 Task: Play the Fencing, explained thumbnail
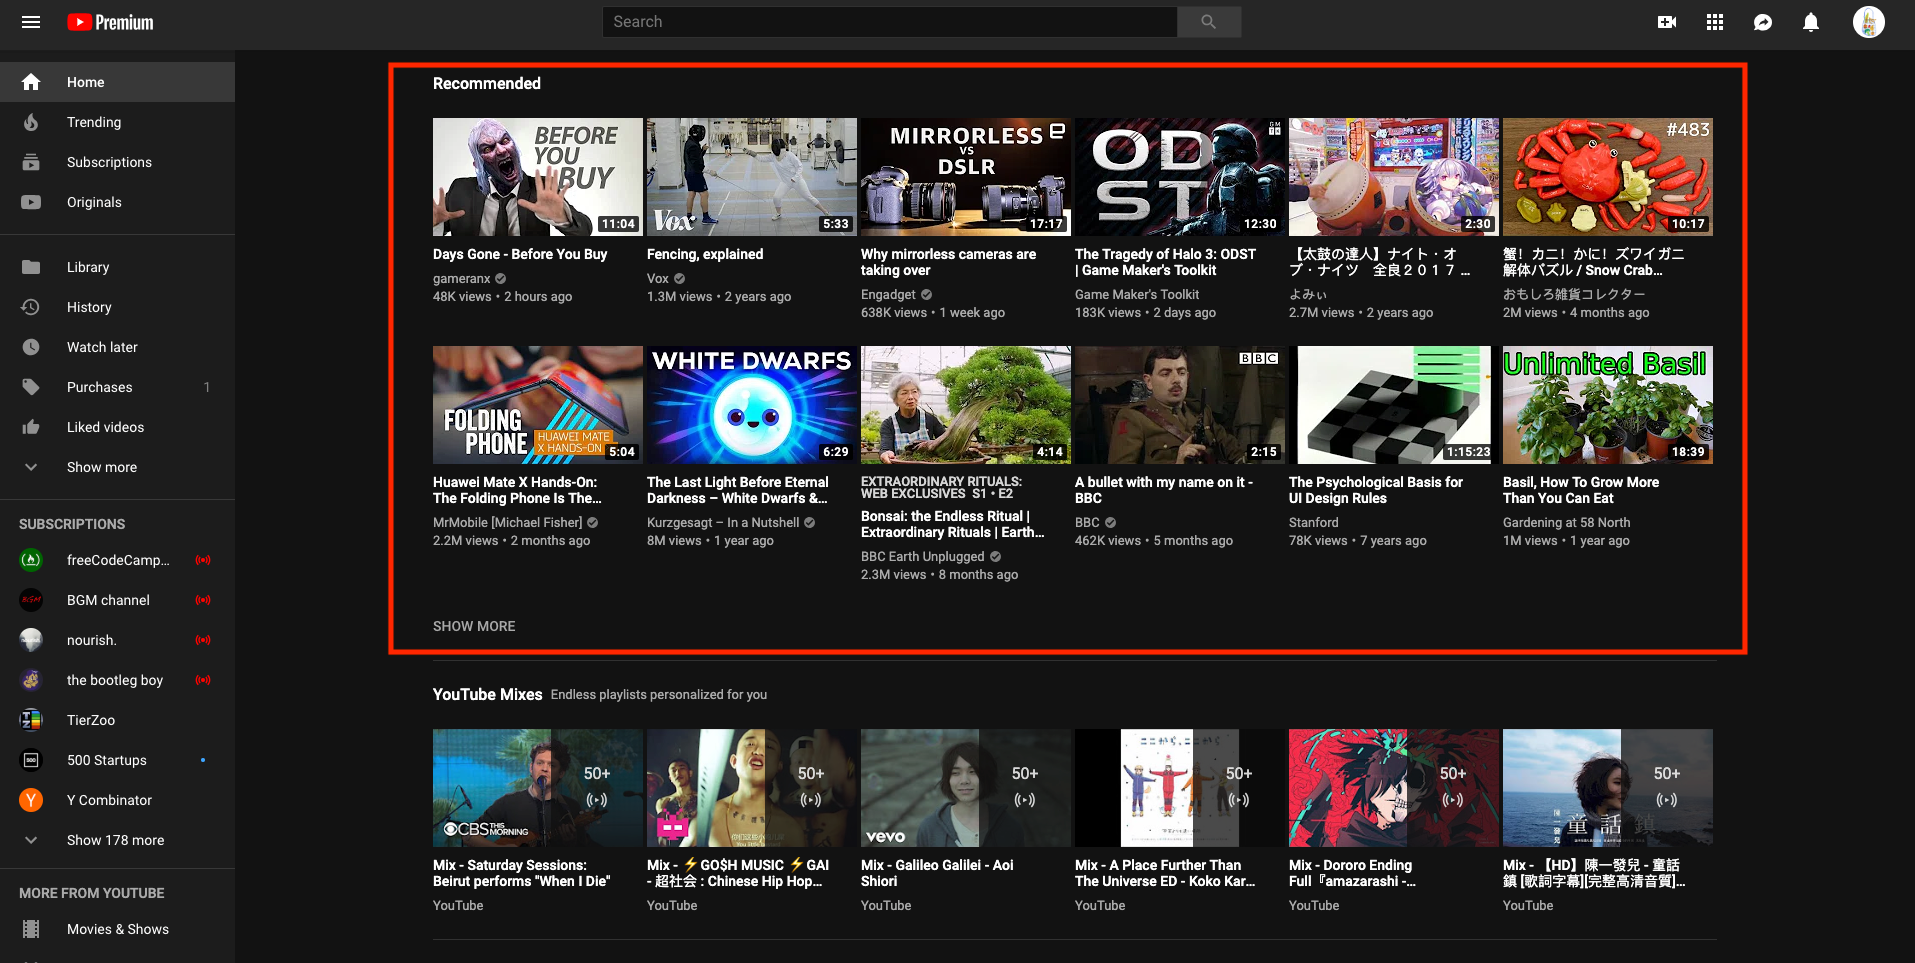coord(752,177)
